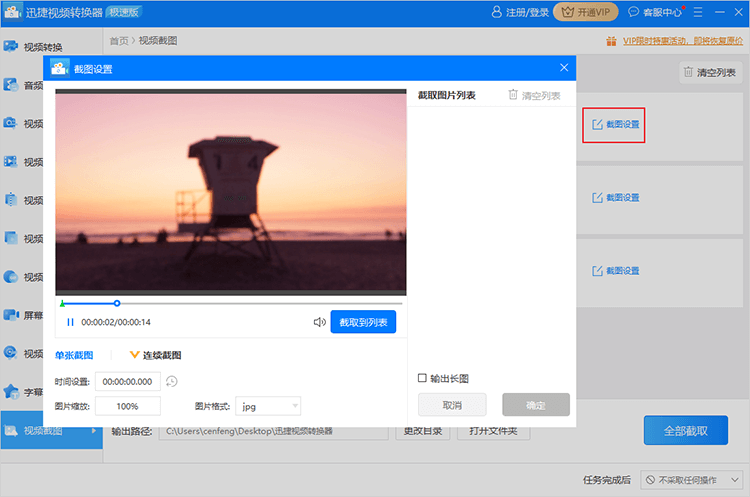Viewport: 750px width, 497px height.
Task: Click the 注册/登录 user icon
Action: click(497, 13)
